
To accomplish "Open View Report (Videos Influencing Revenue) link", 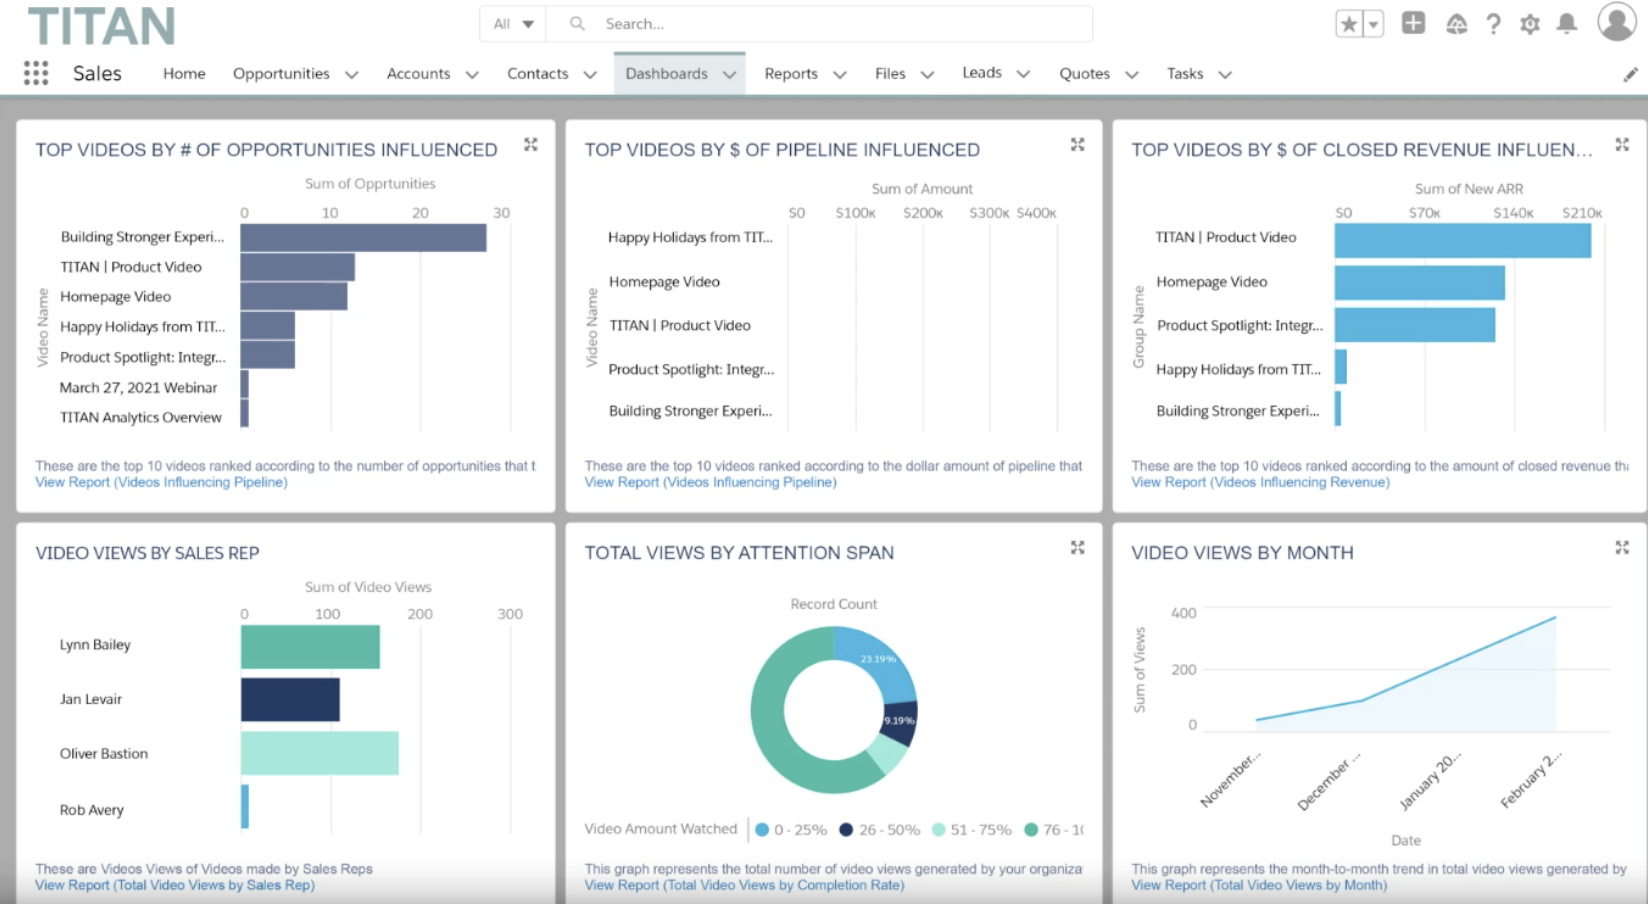I will click(1260, 482).
